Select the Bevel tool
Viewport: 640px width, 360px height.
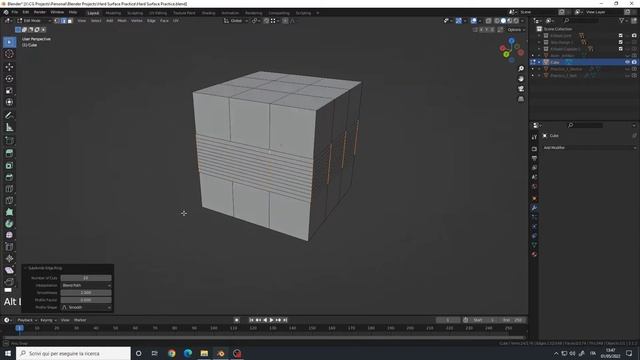(9, 177)
